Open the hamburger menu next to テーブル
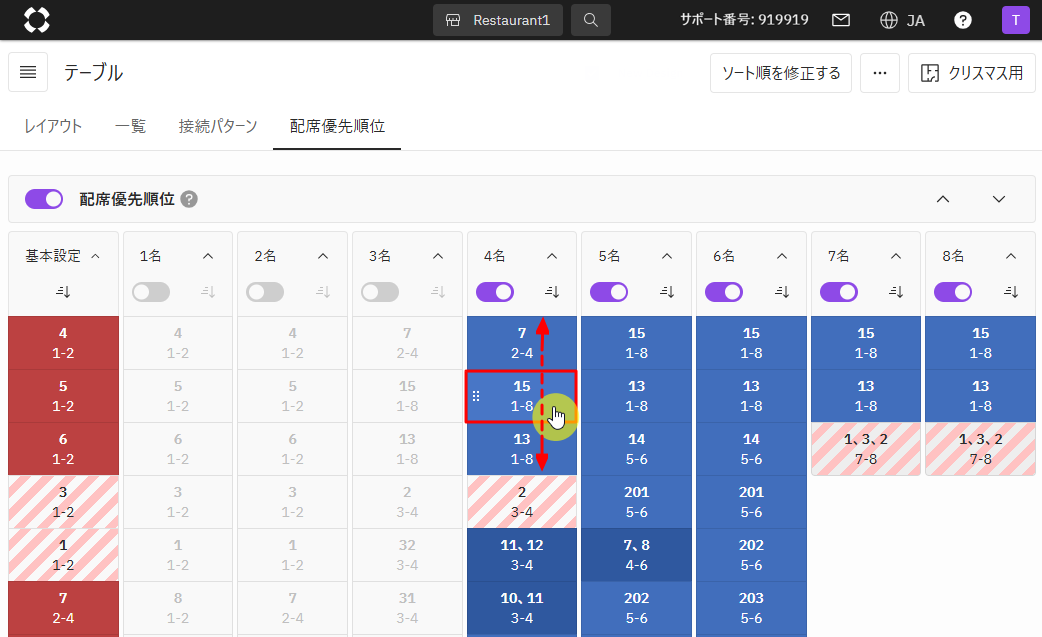 tap(28, 72)
